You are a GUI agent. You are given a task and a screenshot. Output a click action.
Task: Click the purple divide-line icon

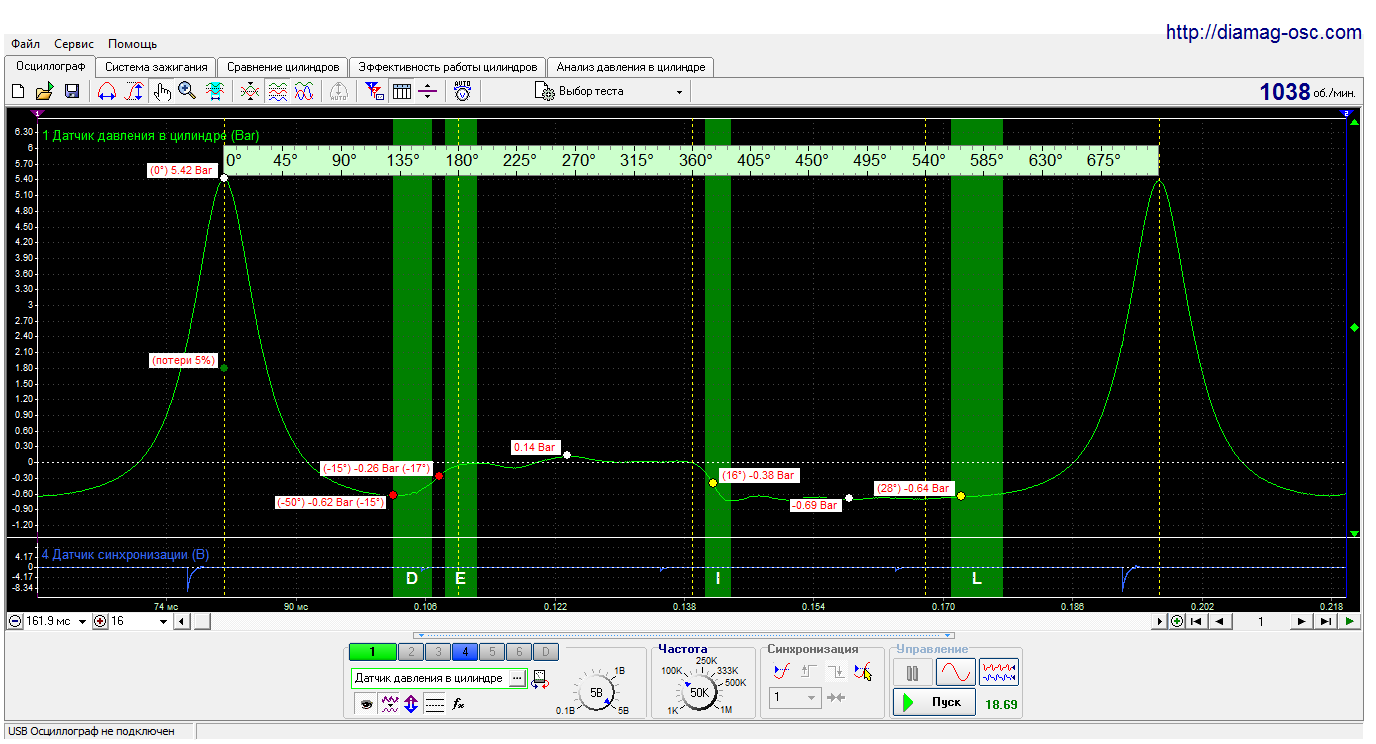click(428, 91)
